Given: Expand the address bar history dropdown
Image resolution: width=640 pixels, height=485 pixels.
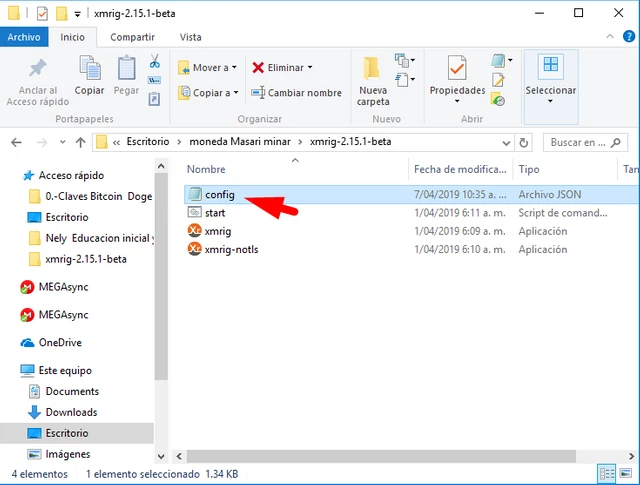Looking at the screenshot, I should [506, 143].
